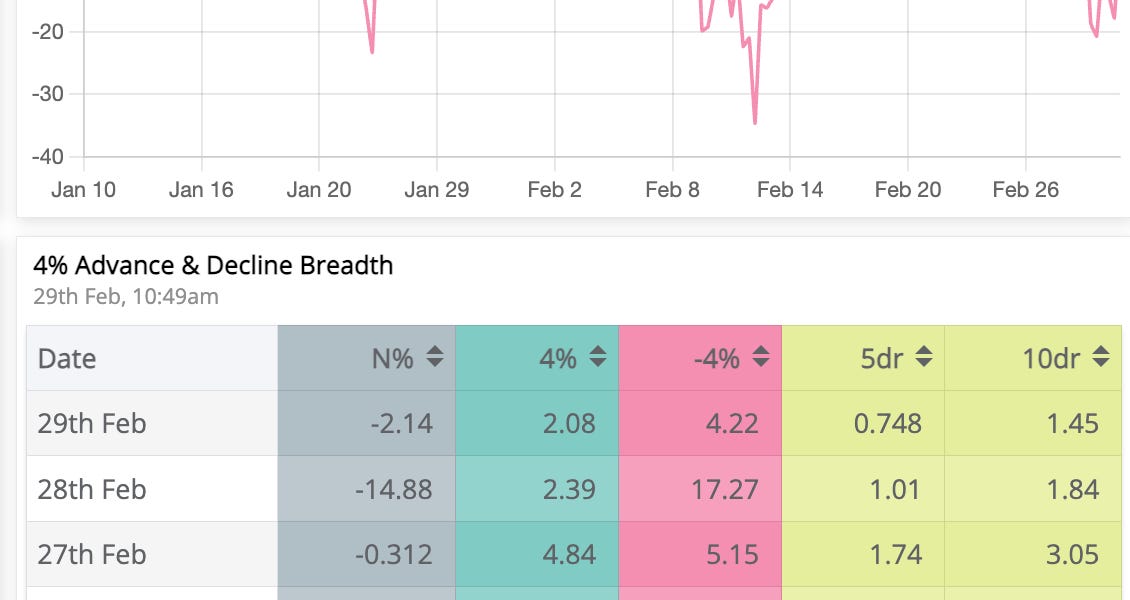
Task: Click the sort arrows beside -4% header
Action: 760,357
